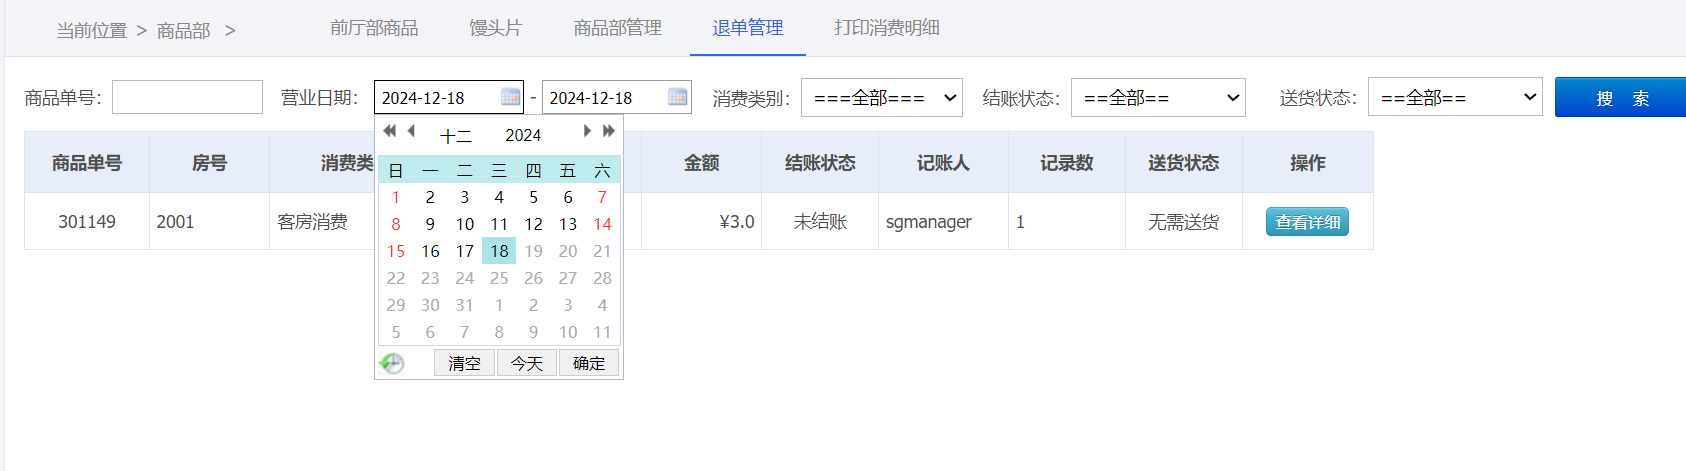1686x471 pixels.
Task: Click 清空 button in date picker
Action: pyautogui.click(x=464, y=363)
